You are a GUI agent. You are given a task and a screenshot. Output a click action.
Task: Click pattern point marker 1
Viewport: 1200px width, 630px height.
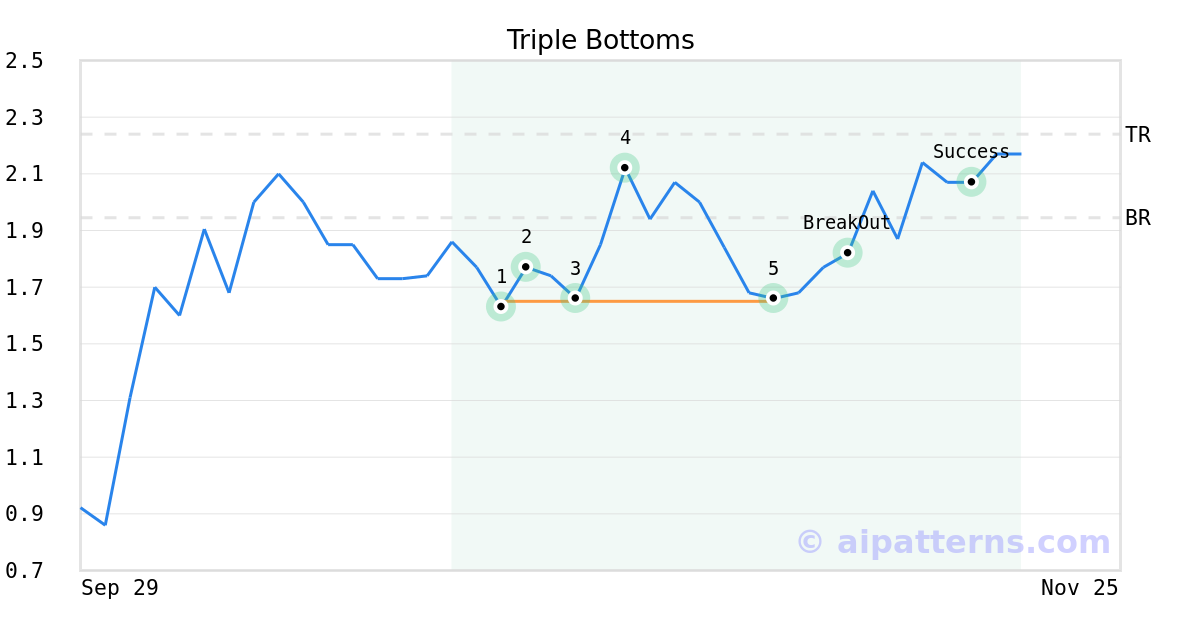(x=501, y=306)
